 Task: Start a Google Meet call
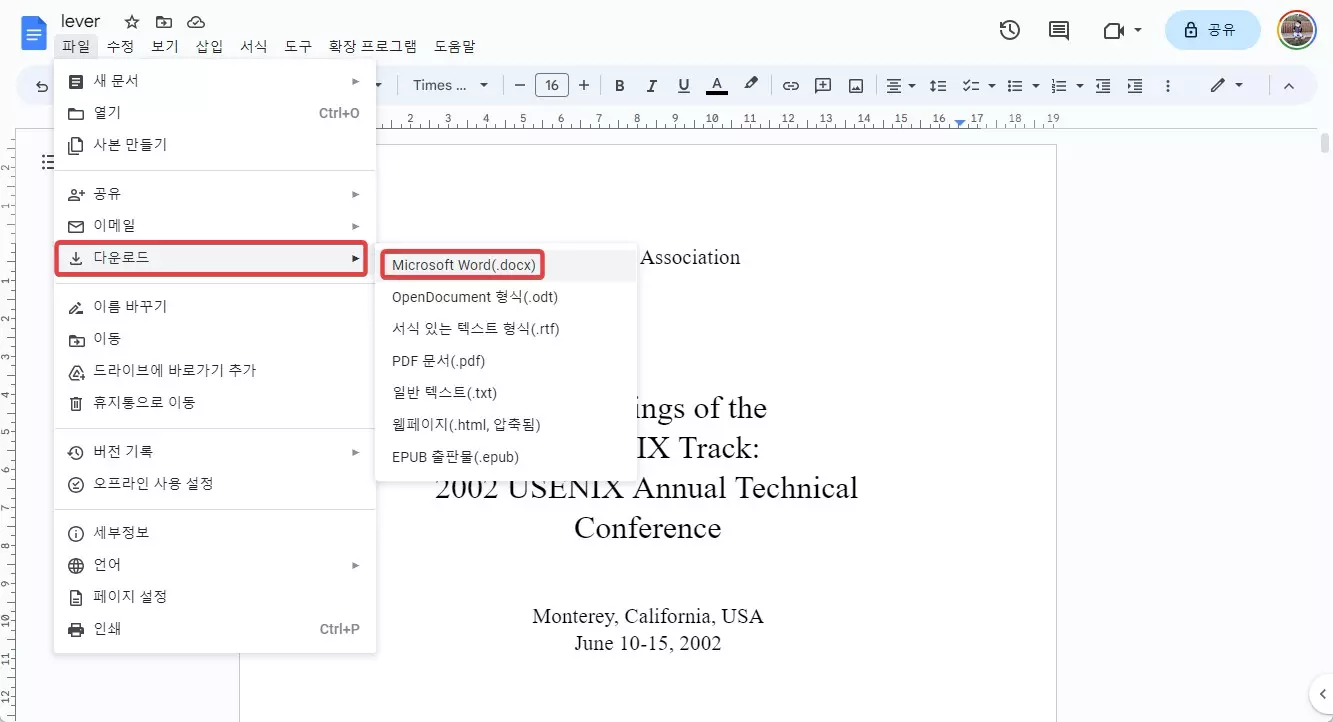(1113, 30)
